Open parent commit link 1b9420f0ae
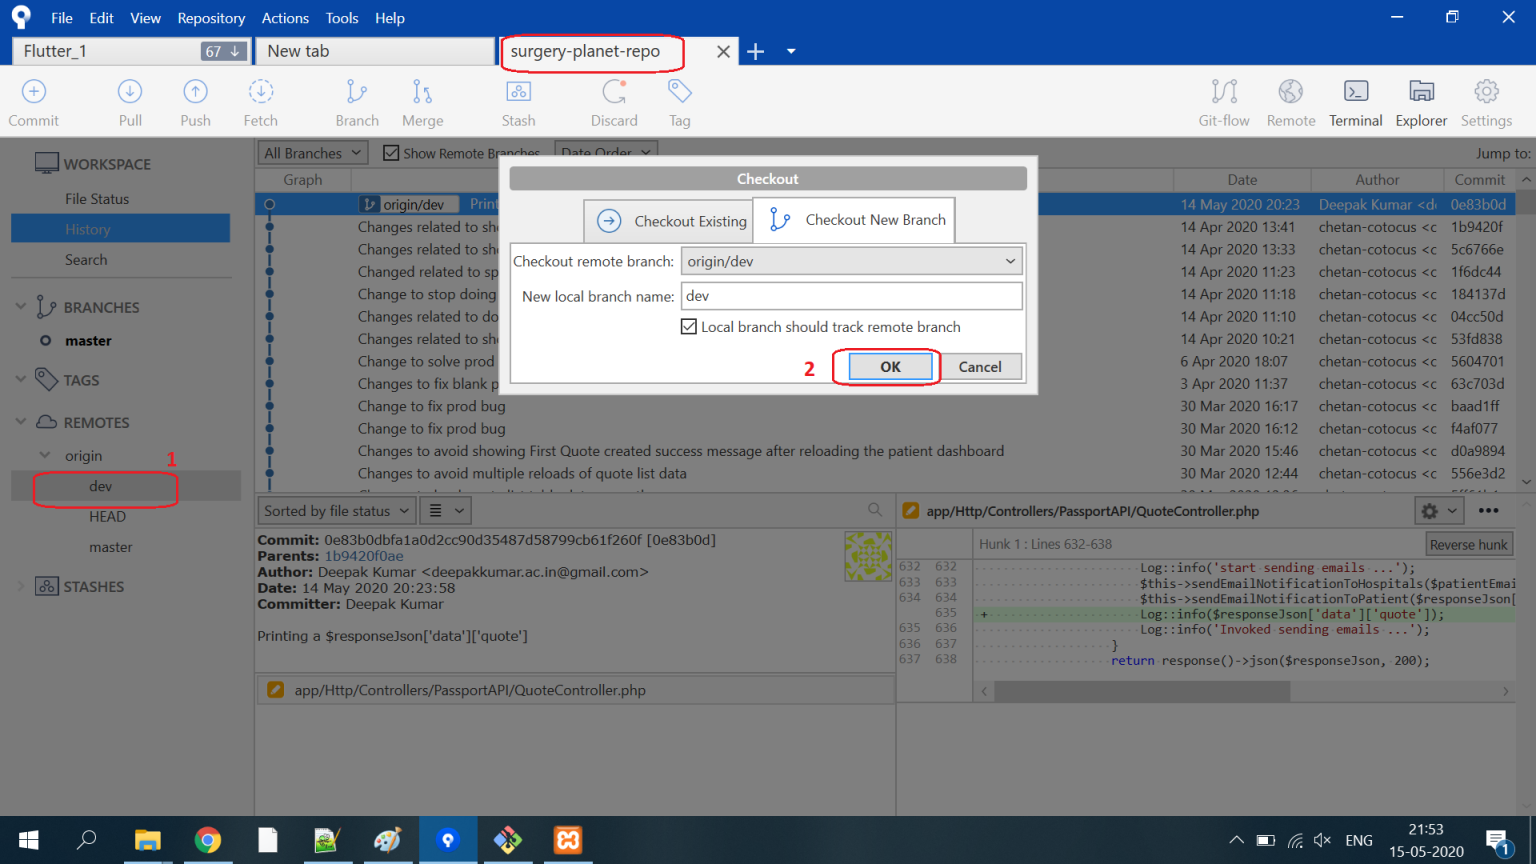The image size is (1536, 864). (x=364, y=556)
